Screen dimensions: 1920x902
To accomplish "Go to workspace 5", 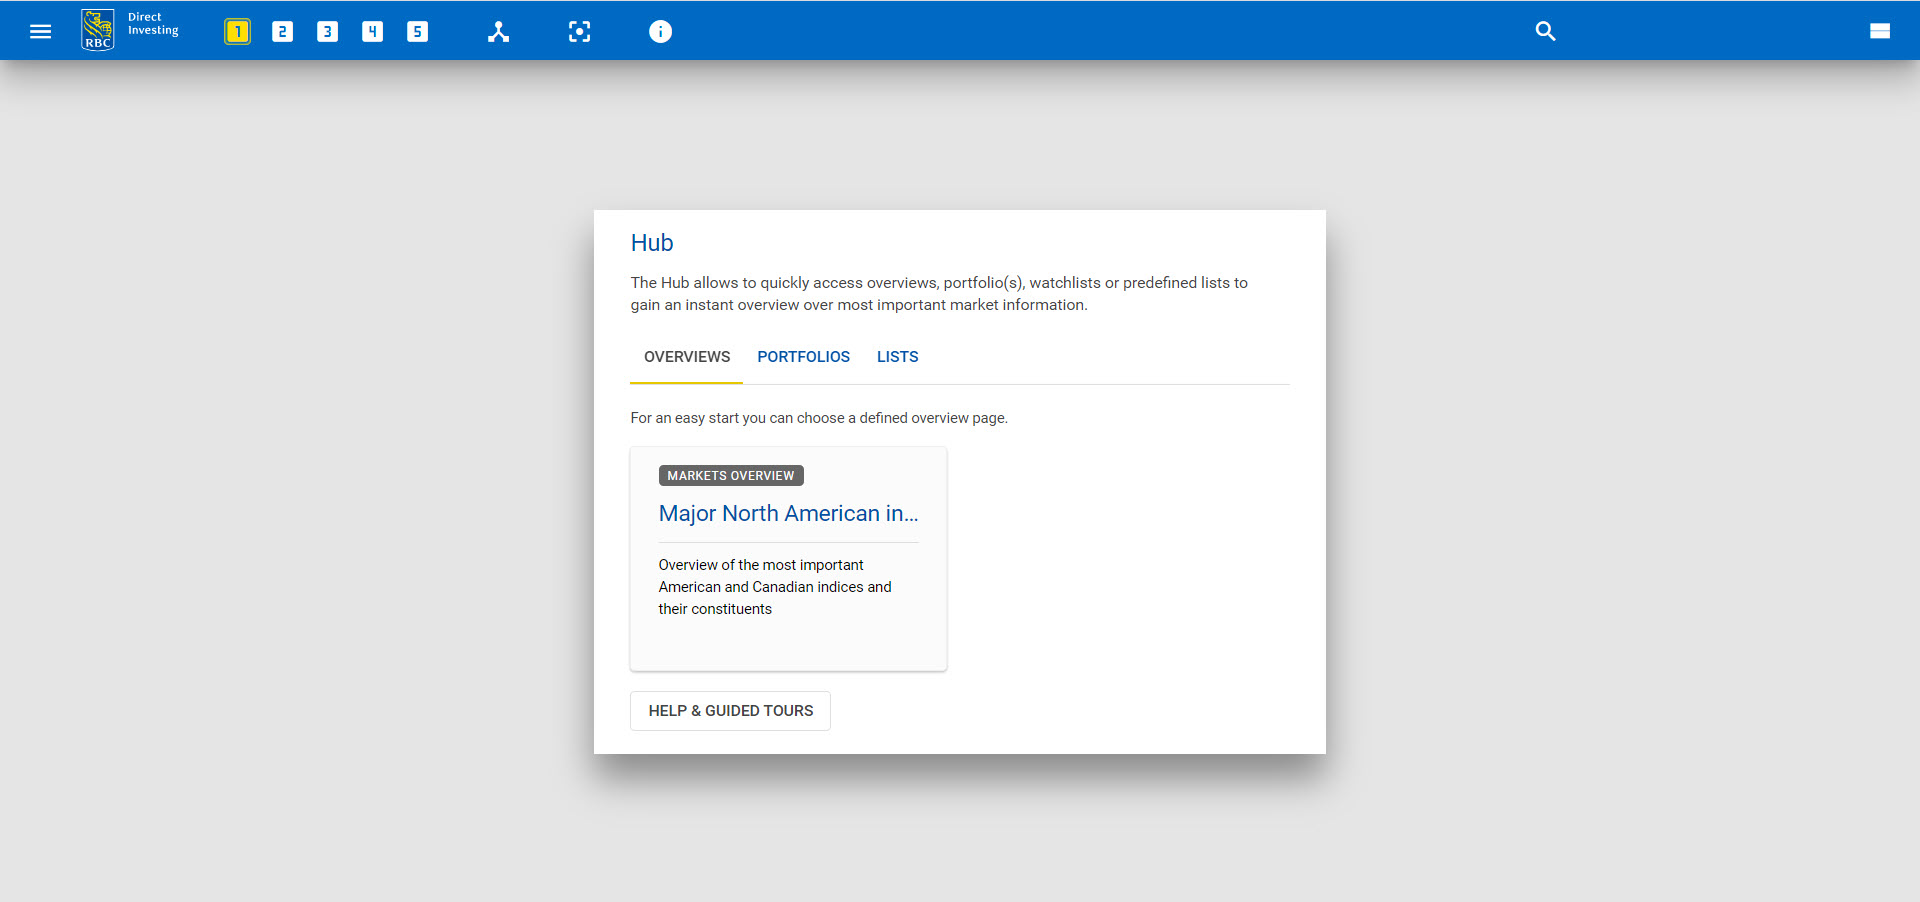I will coord(417,32).
